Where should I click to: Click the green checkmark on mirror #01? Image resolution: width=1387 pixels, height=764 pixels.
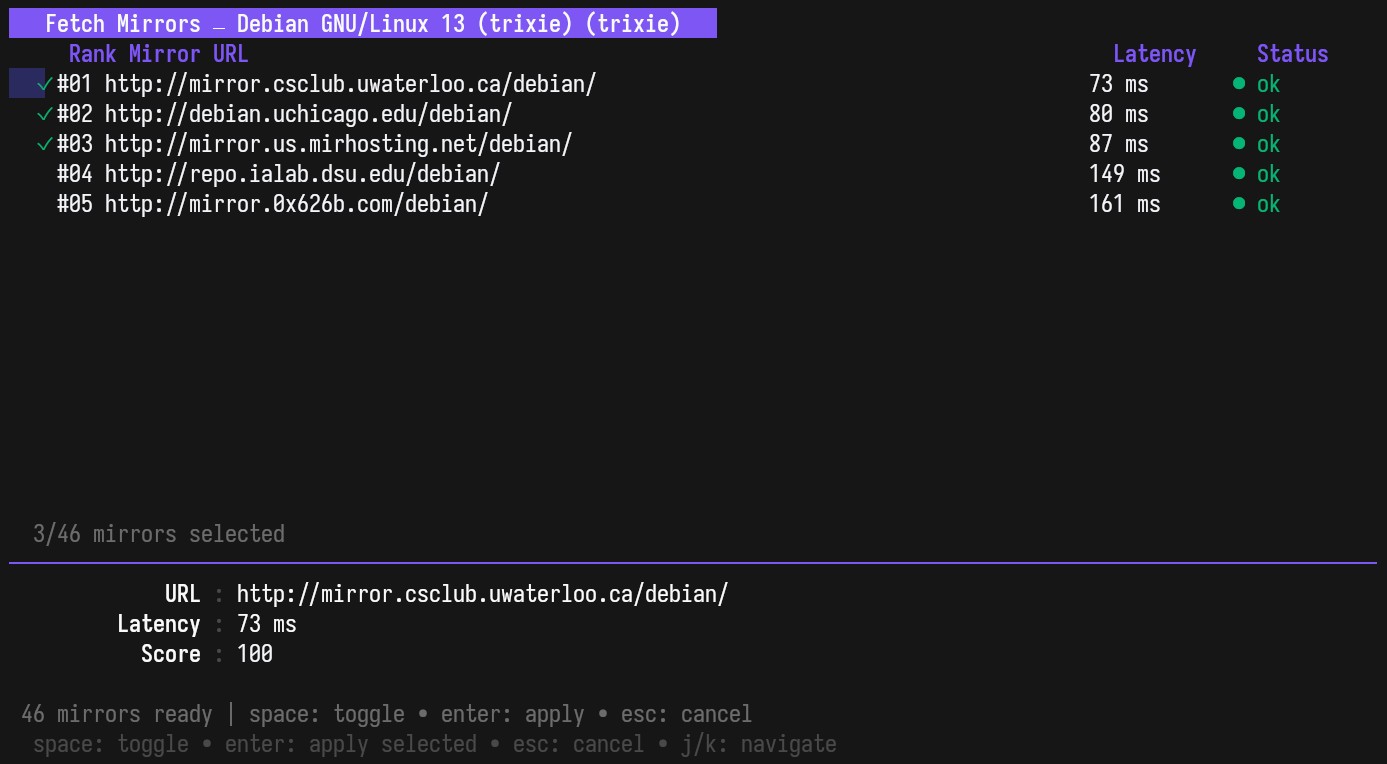click(x=44, y=85)
